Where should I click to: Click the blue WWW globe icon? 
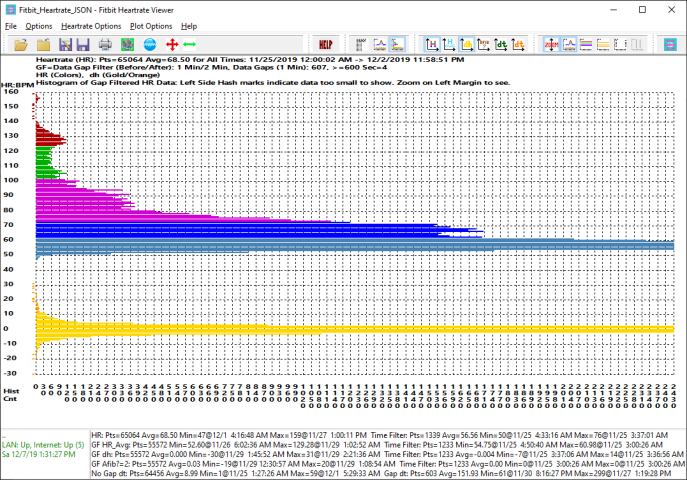(150, 45)
